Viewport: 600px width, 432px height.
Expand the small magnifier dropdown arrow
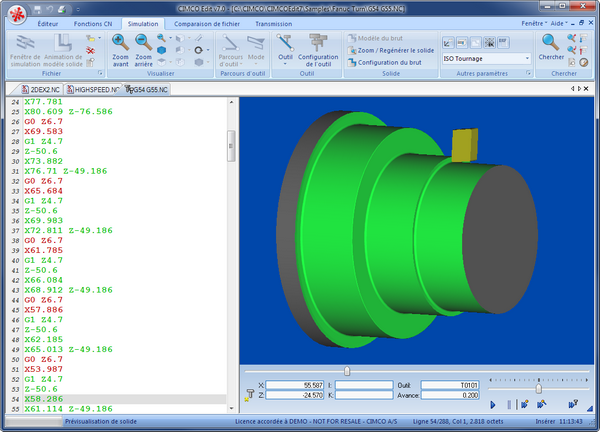170,38
